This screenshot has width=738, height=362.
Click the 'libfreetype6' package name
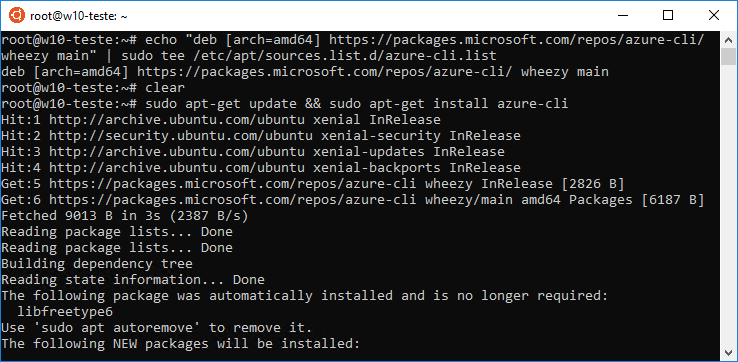tap(65, 312)
